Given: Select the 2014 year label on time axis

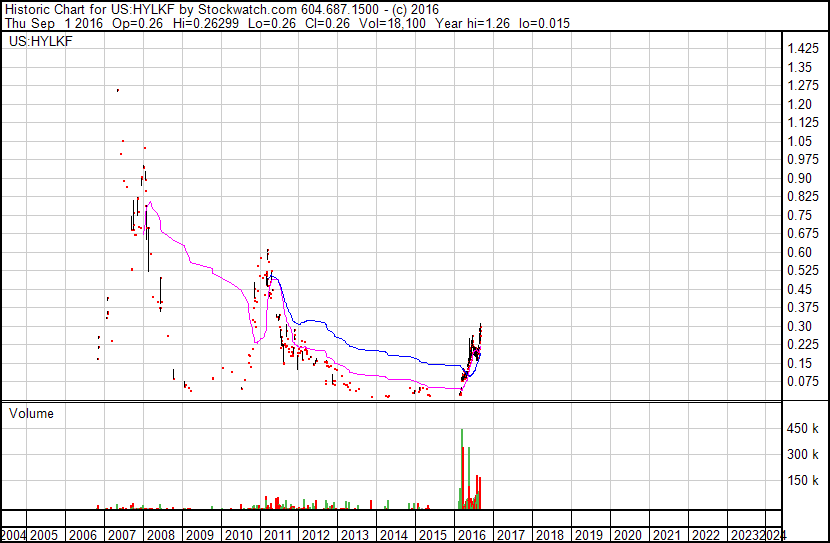Looking at the screenshot, I should pyautogui.click(x=394, y=535).
